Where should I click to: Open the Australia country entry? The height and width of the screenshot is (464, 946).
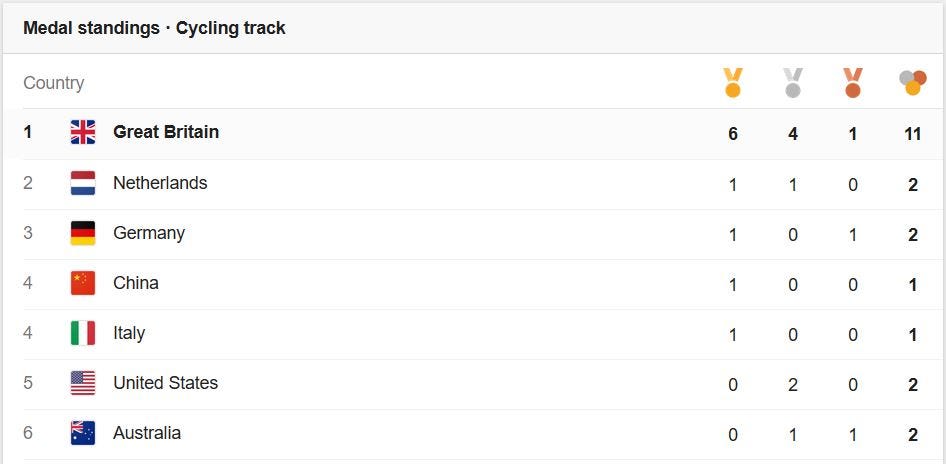(x=147, y=433)
